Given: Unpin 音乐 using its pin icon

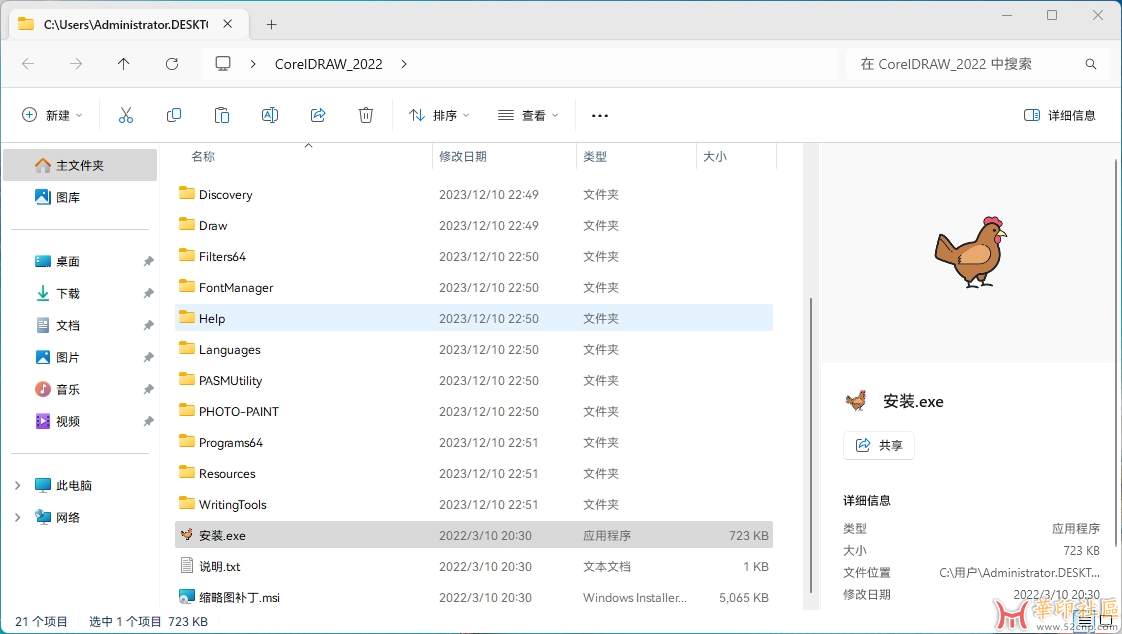Looking at the screenshot, I should coord(148,389).
